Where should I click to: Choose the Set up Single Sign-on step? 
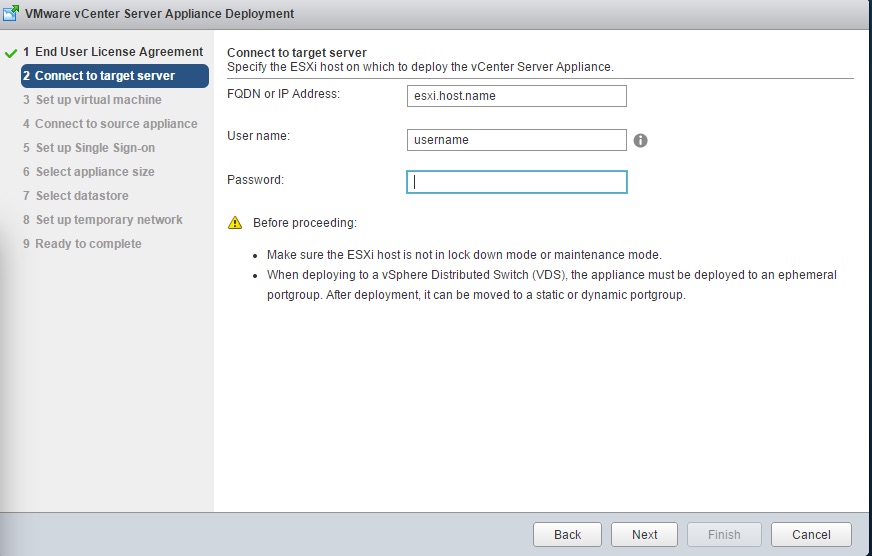[95, 148]
